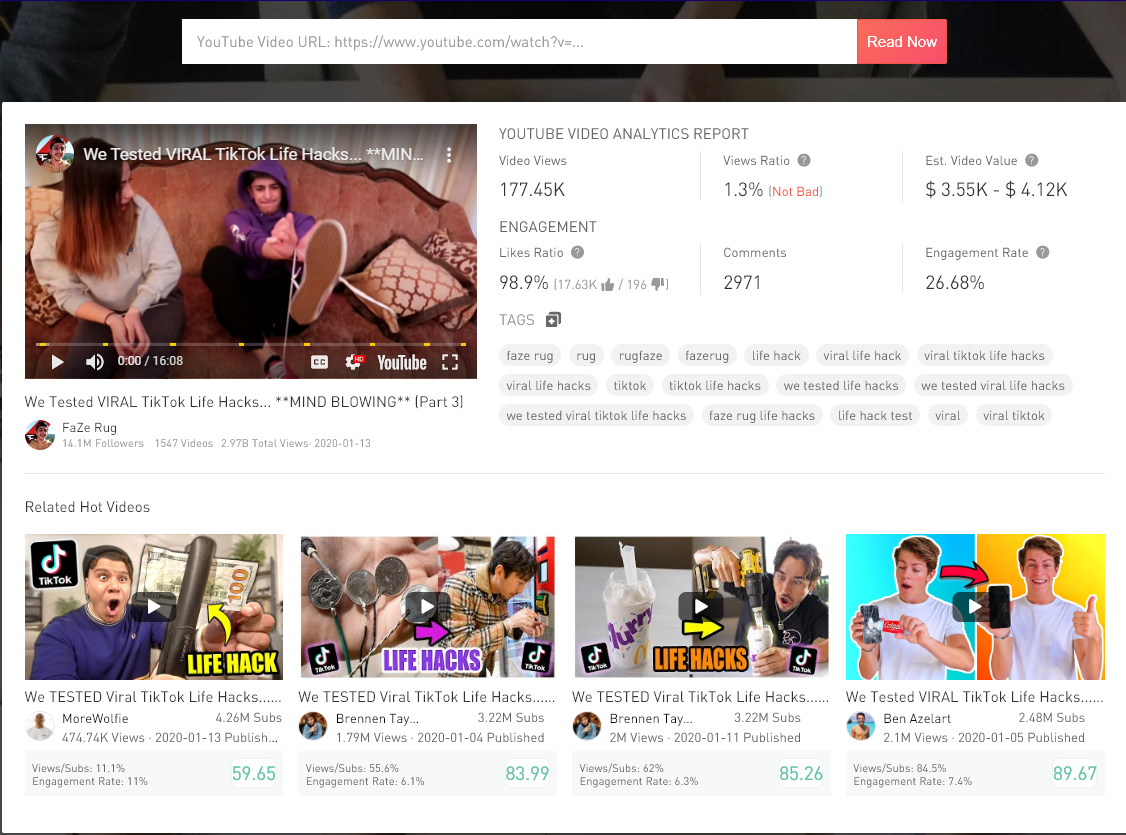Select the 'rugfaze' tag

click(641, 355)
